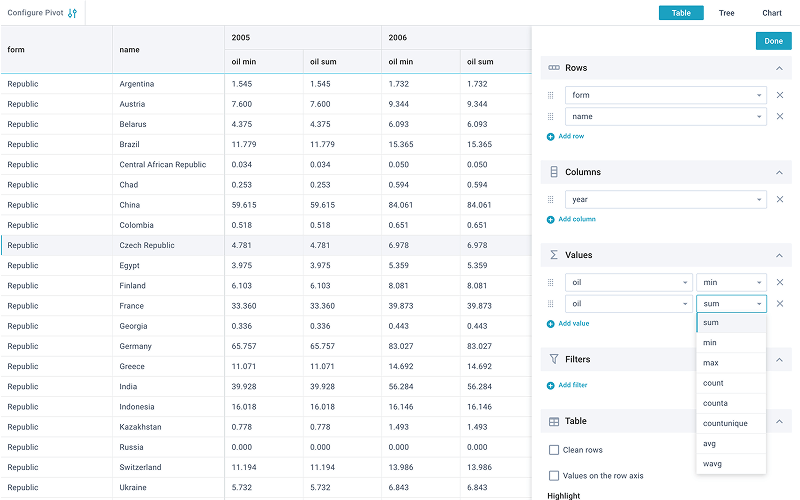This screenshot has width=800, height=500.
Task: Click the Rows section icon
Action: click(554, 68)
